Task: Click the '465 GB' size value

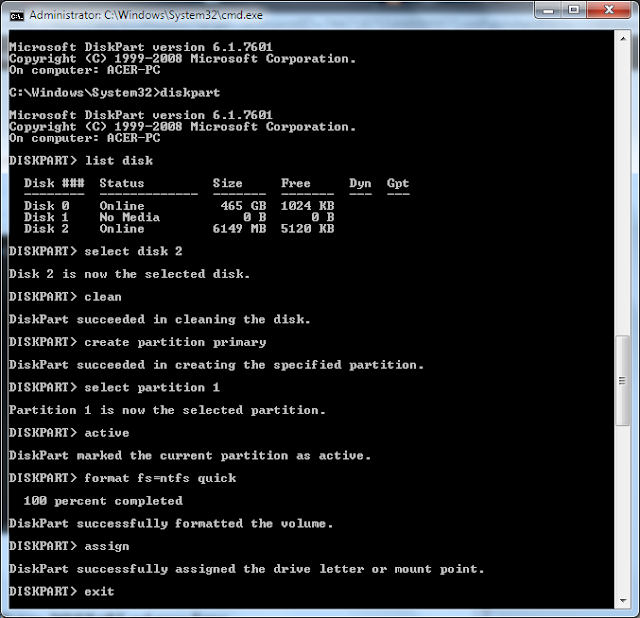Action: coord(243,206)
